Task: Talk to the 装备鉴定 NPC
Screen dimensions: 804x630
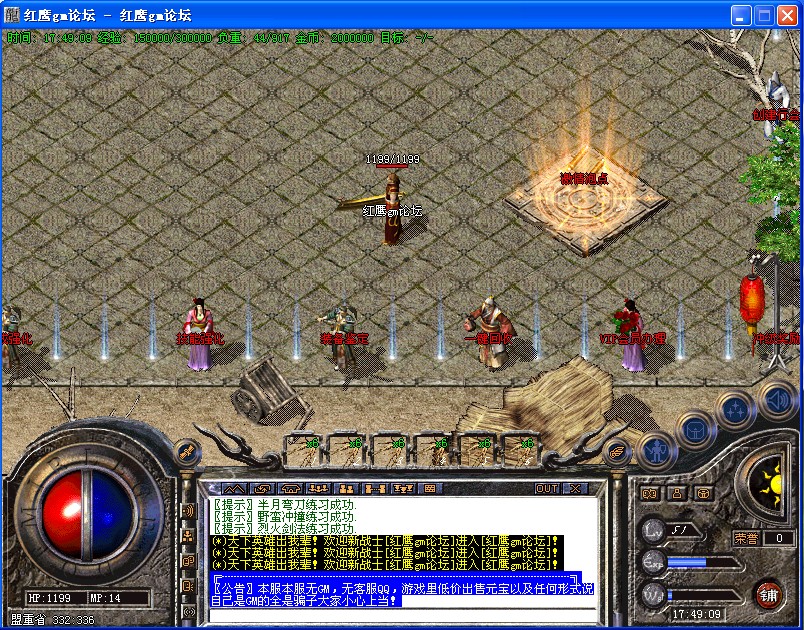Action: (343, 337)
